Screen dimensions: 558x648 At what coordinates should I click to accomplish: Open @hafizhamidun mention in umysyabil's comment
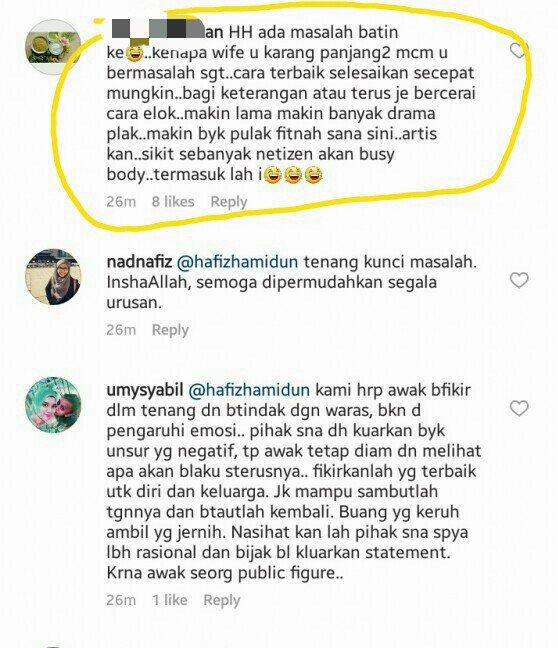click(249, 390)
